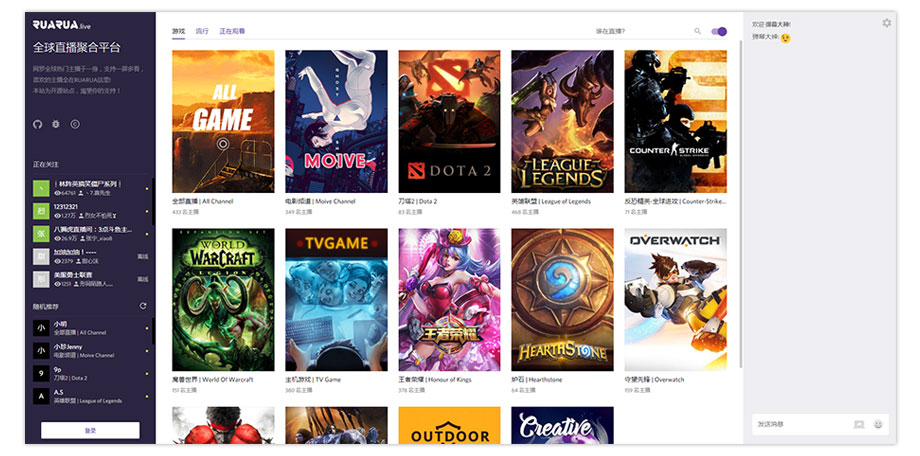Open the World of Warcraft cover
This screenshot has height=456, width=920.
pyautogui.click(x=223, y=299)
